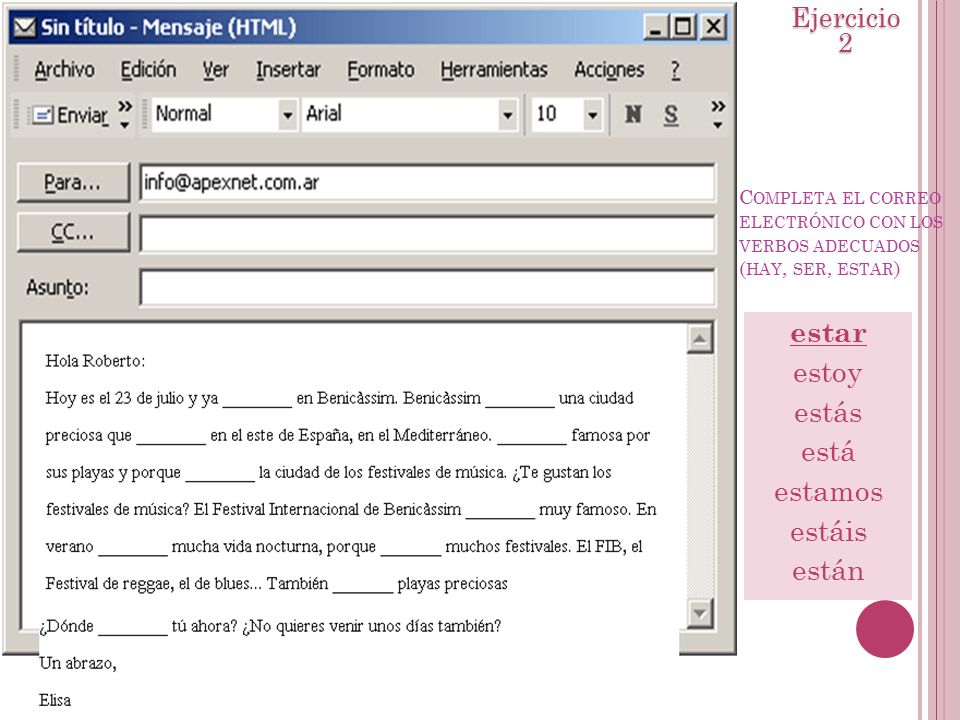
Task: Maximize the Mensaje window
Action: point(683,27)
